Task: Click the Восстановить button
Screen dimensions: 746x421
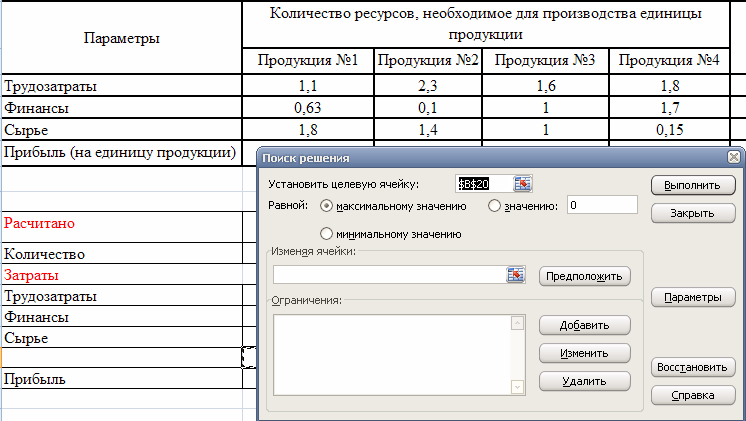Action: click(x=693, y=367)
